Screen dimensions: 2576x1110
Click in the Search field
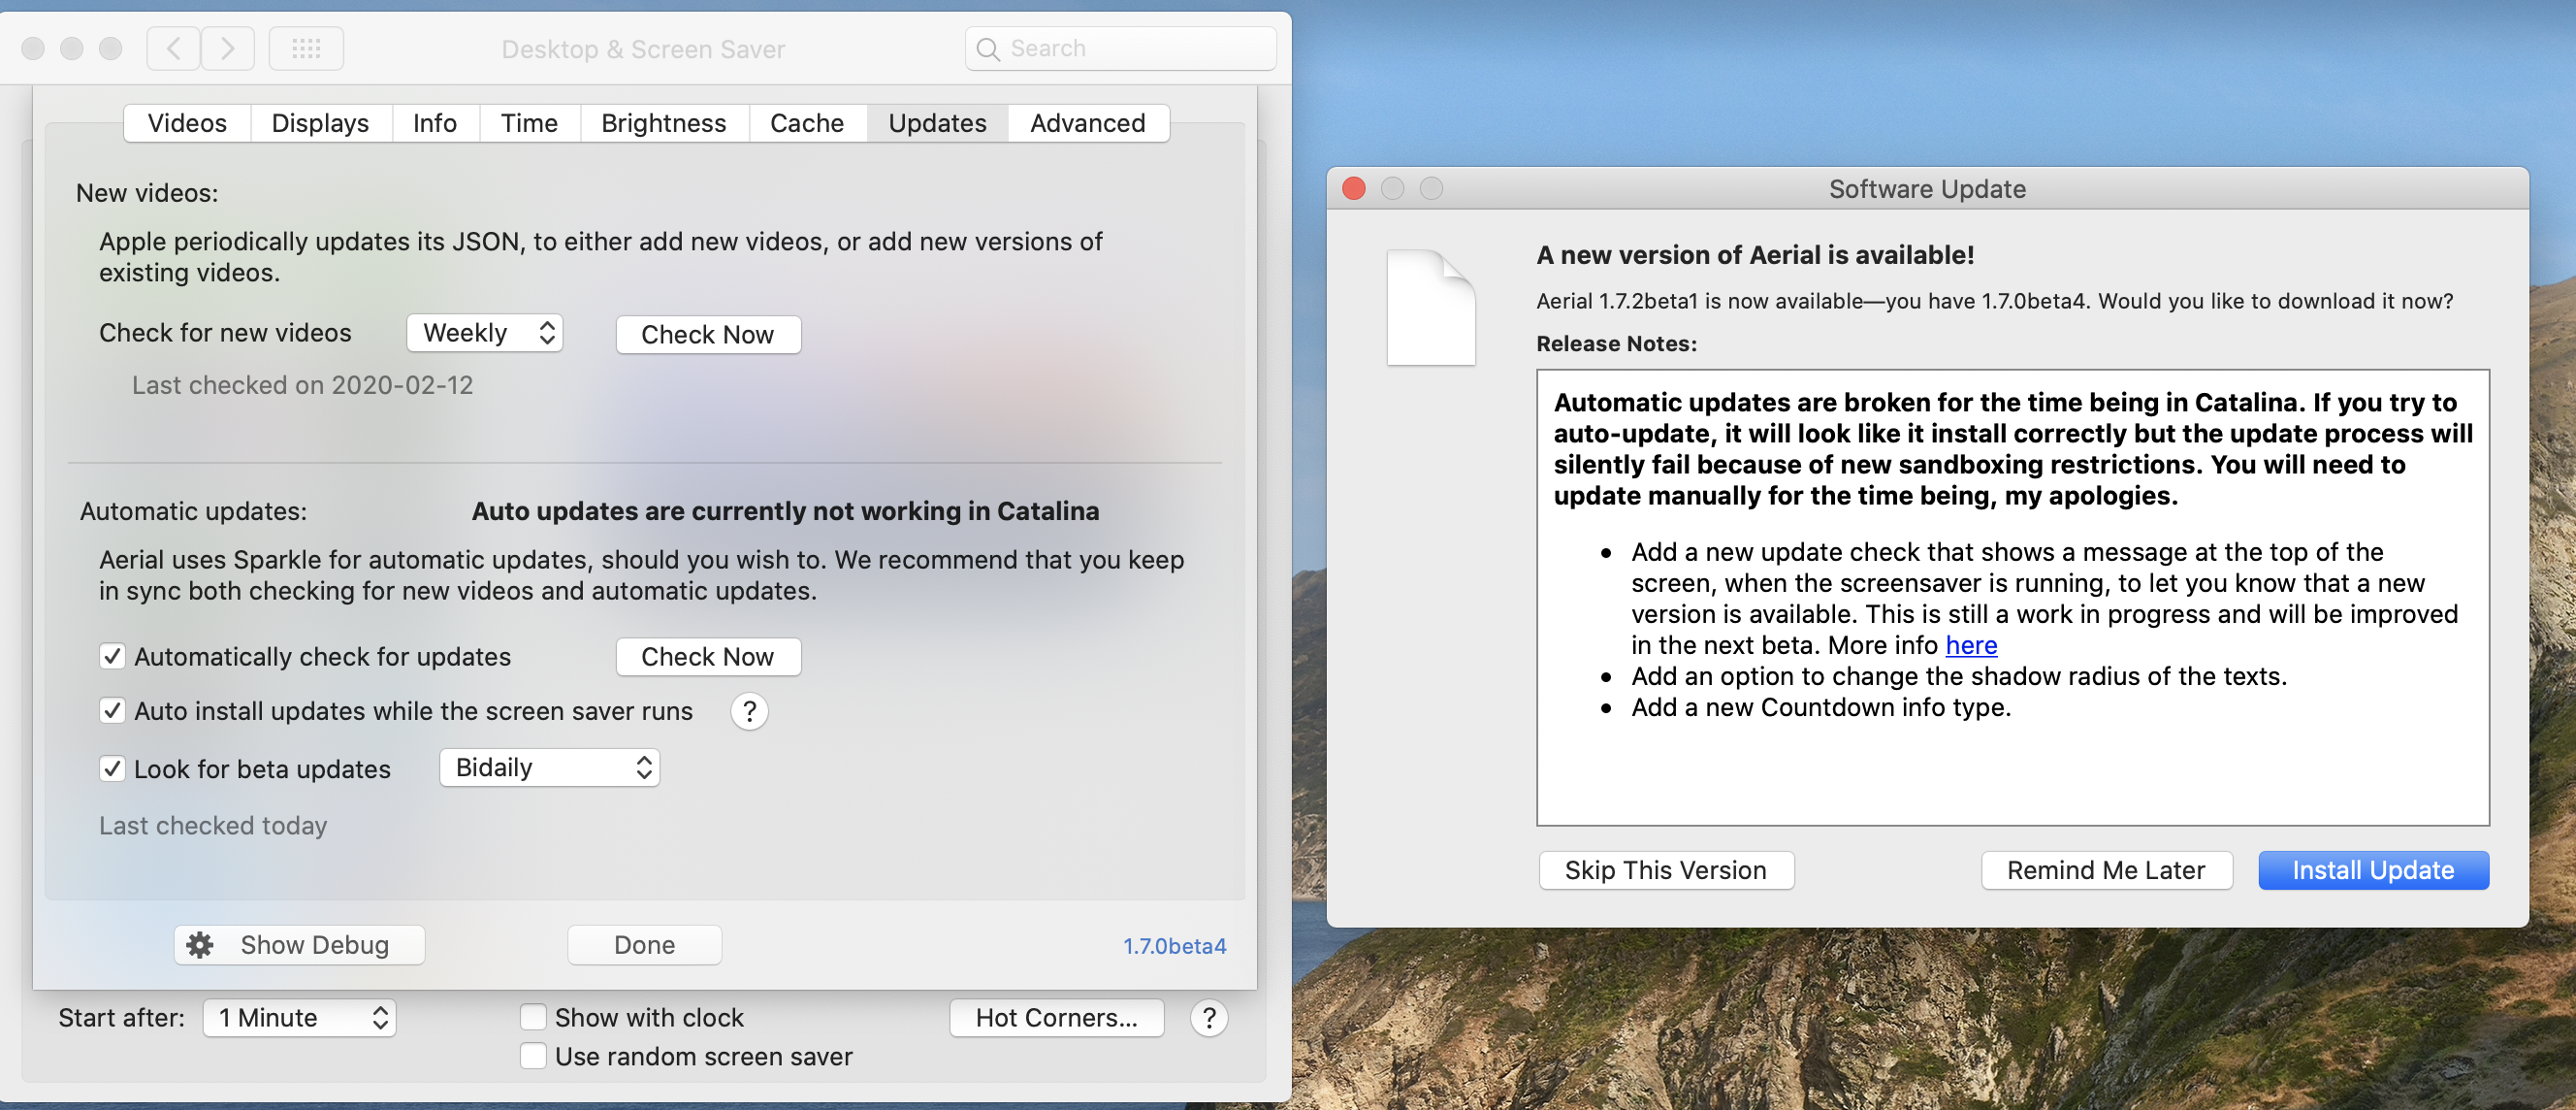click(1121, 48)
